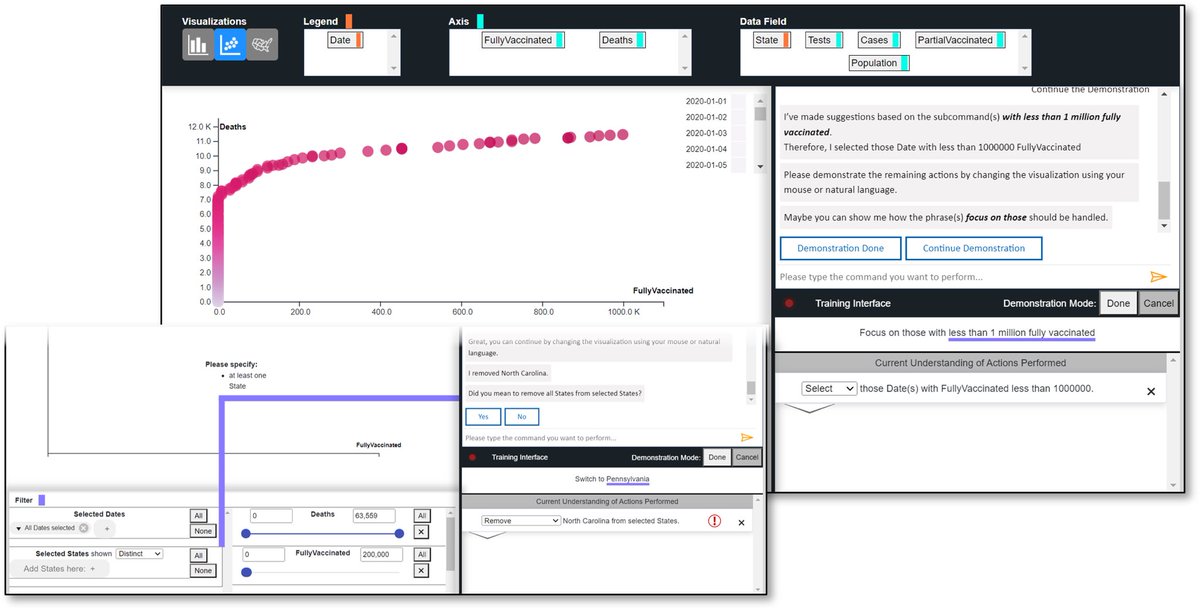Click None button for Selected States
Screen dimensions: 1200x610
tap(203, 570)
